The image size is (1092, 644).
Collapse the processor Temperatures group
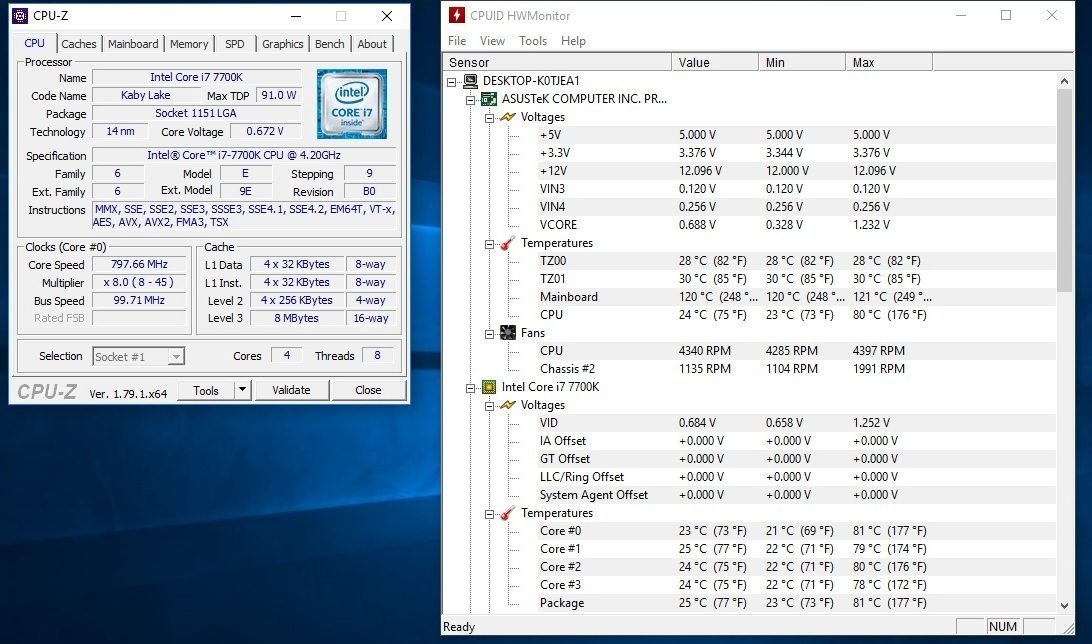490,514
